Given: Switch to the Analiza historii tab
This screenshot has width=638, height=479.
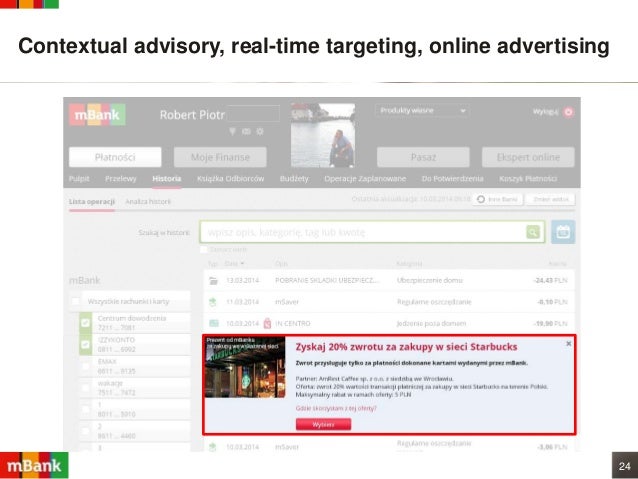Looking at the screenshot, I should tap(148, 201).
